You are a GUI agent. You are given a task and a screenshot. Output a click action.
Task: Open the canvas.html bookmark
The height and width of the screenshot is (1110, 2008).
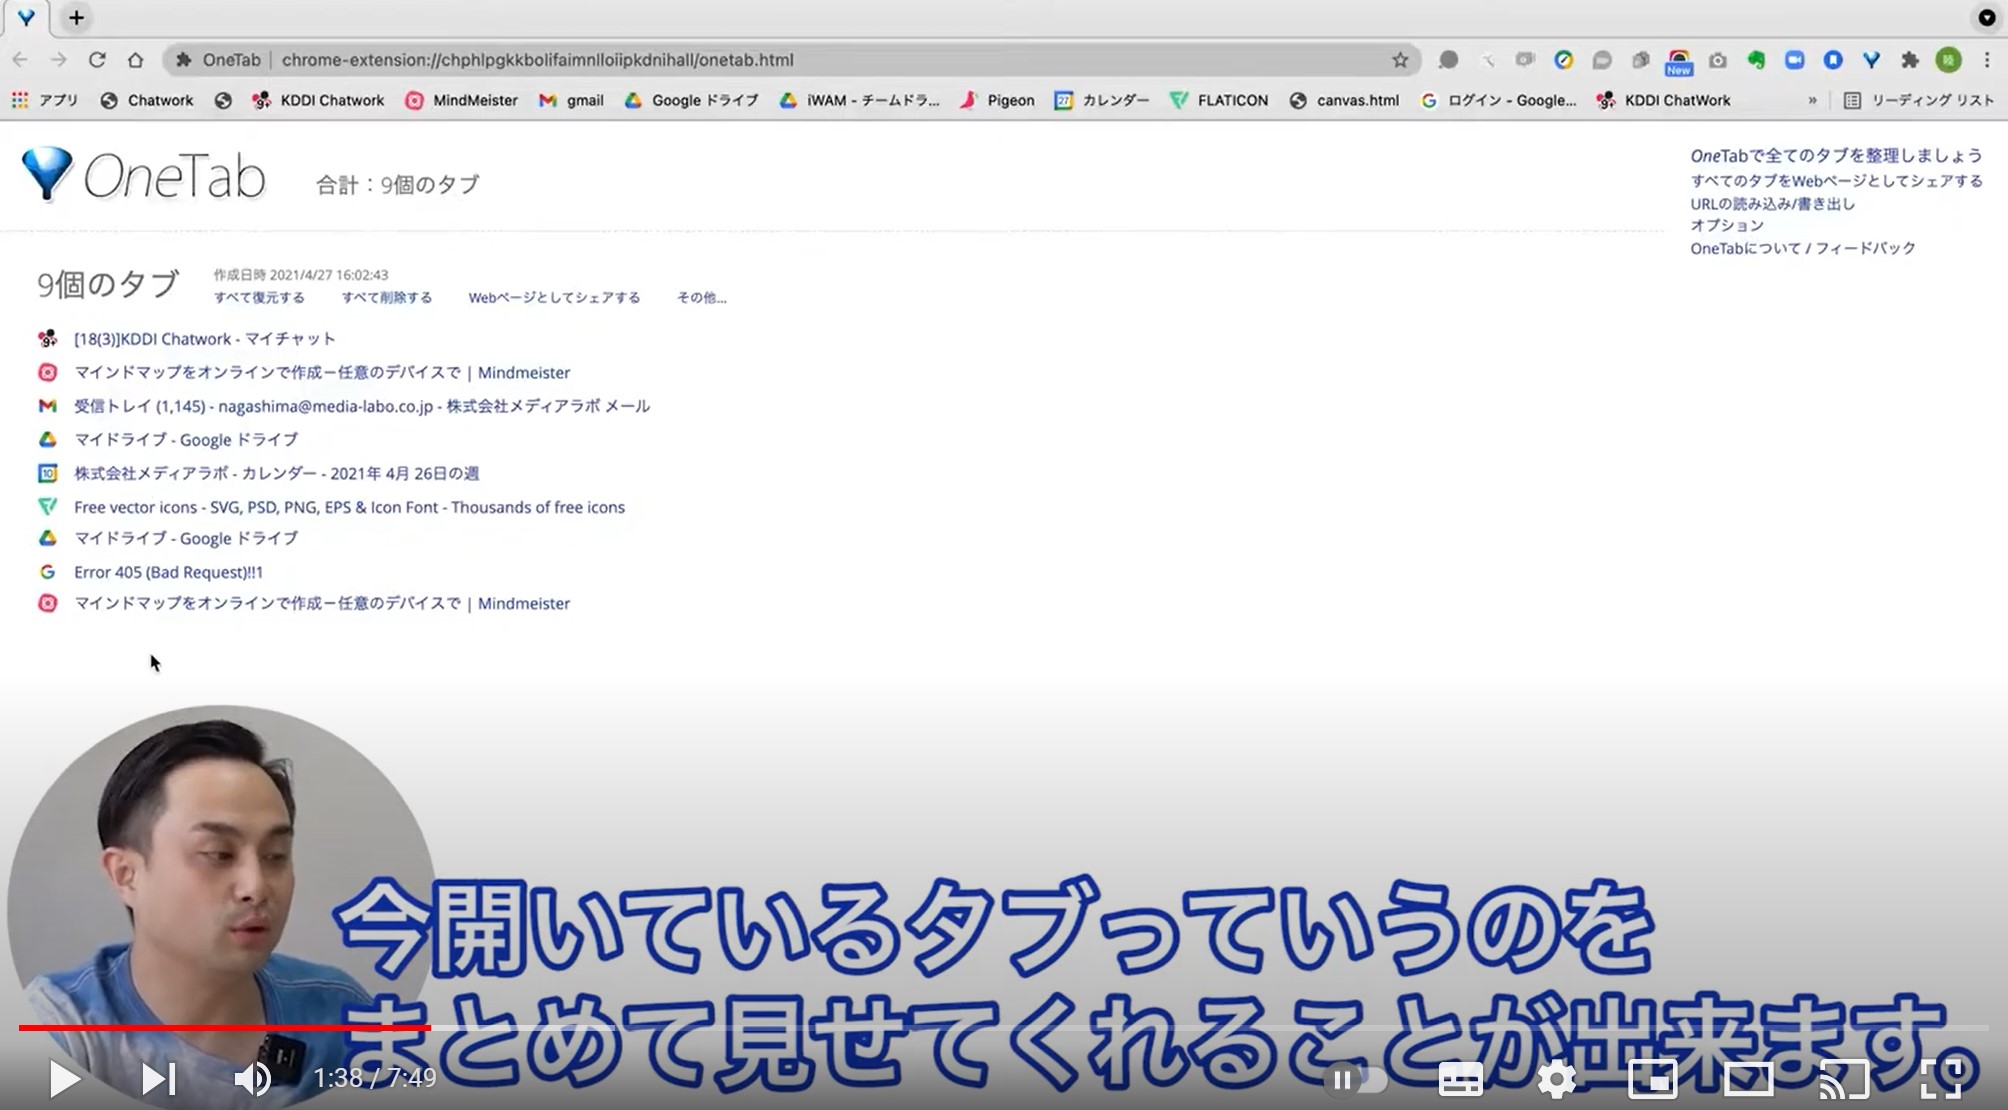(x=1344, y=100)
